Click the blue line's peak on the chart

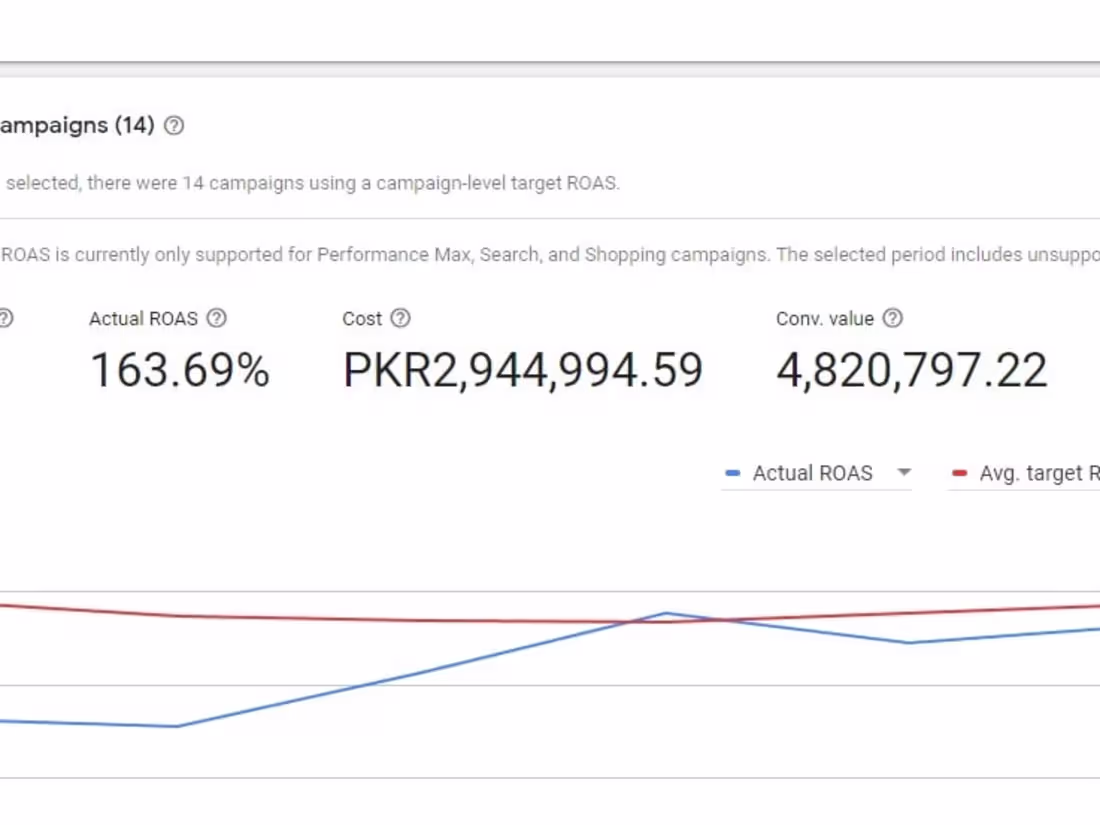665,613
